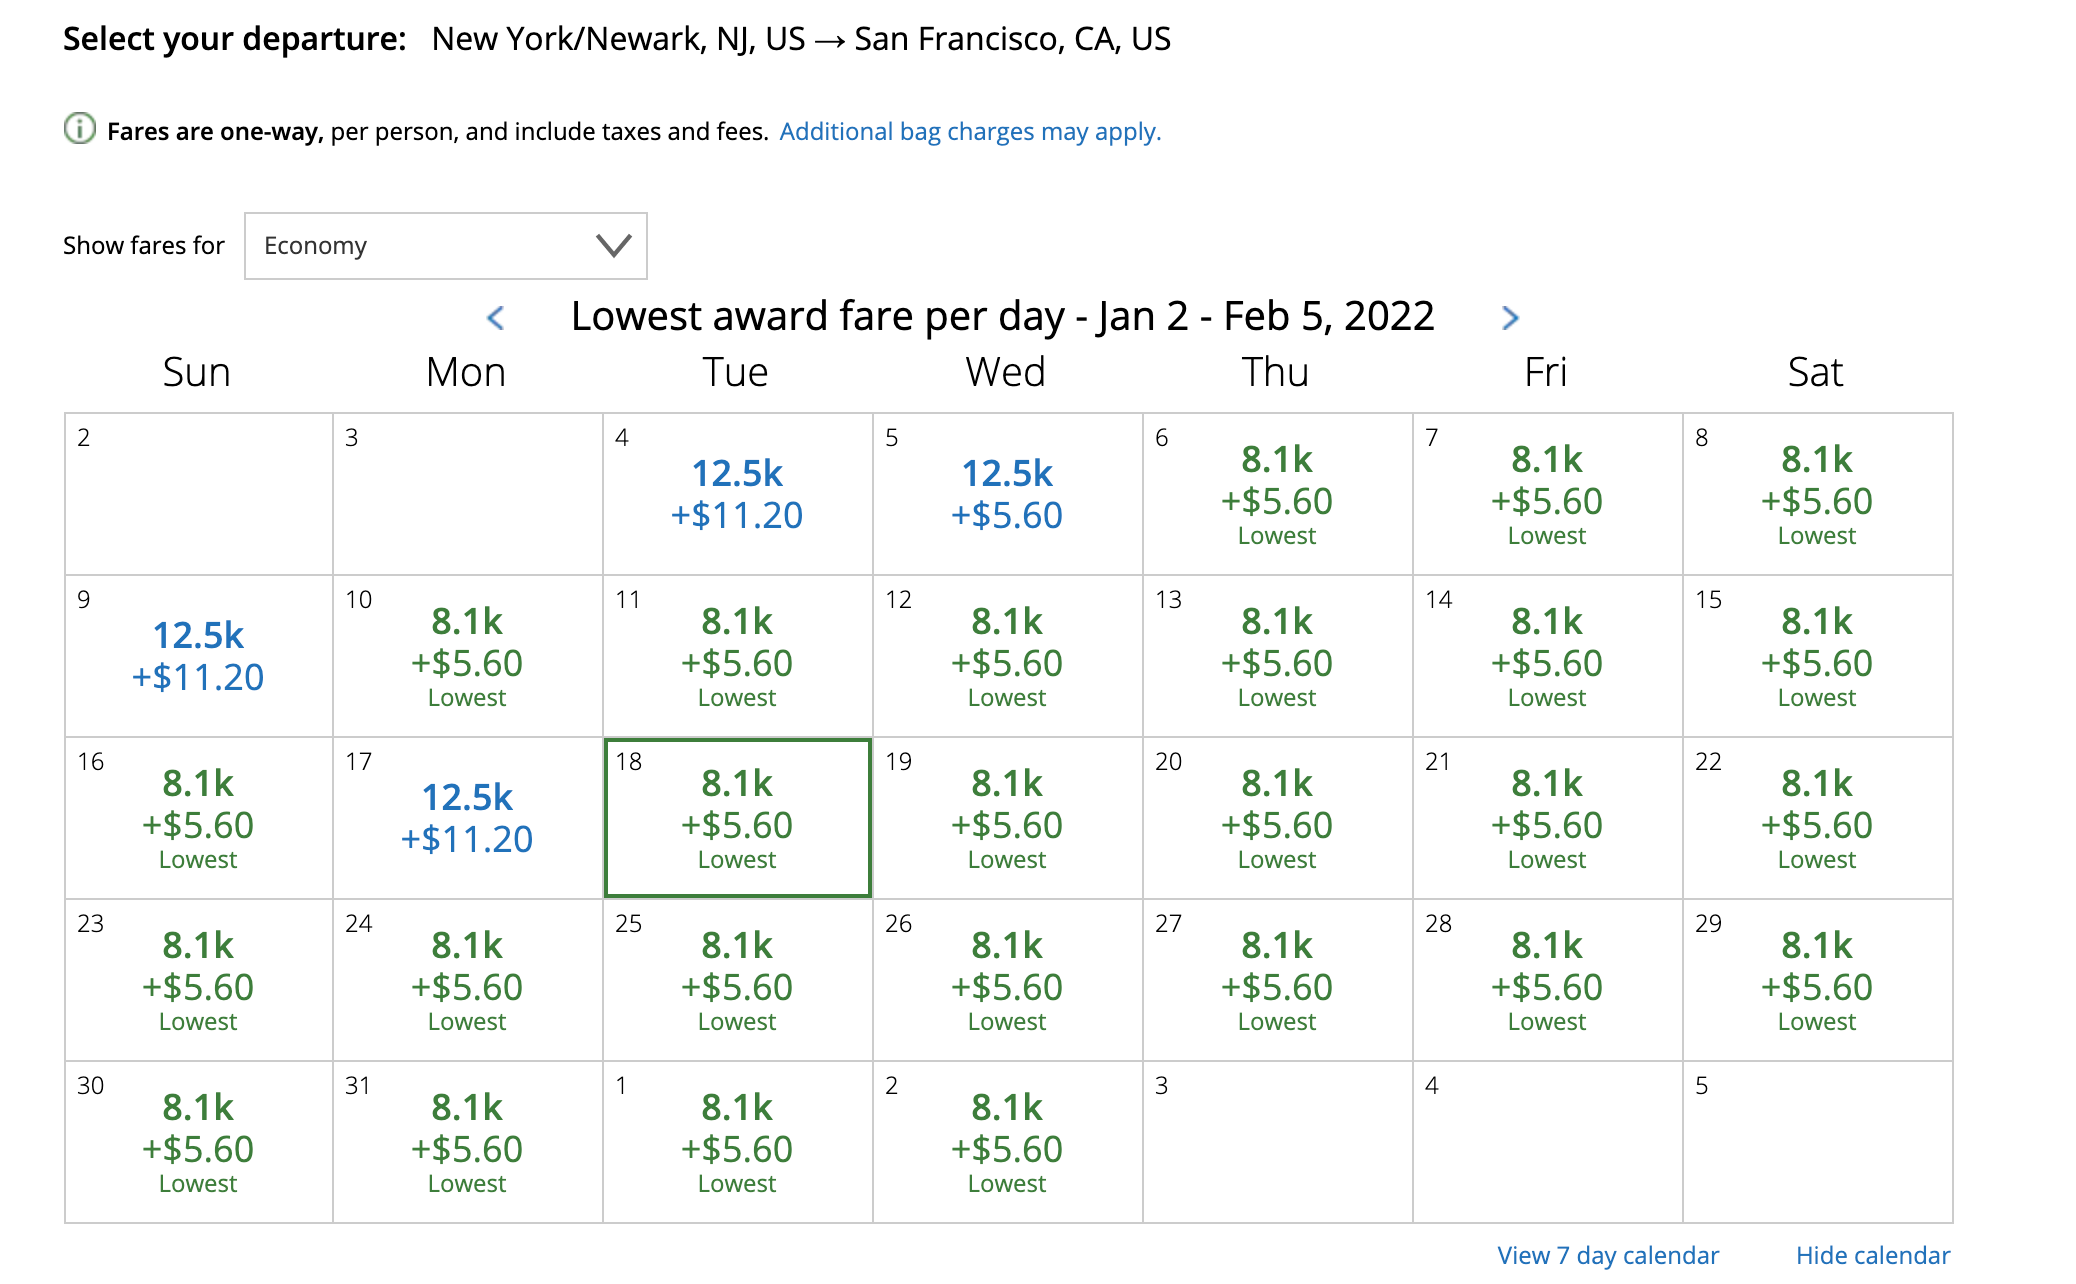The height and width of the screenshot is (1284, 2076).
Task: Select January 4 fare of 12.5k
Action: (x=737, y=494)
